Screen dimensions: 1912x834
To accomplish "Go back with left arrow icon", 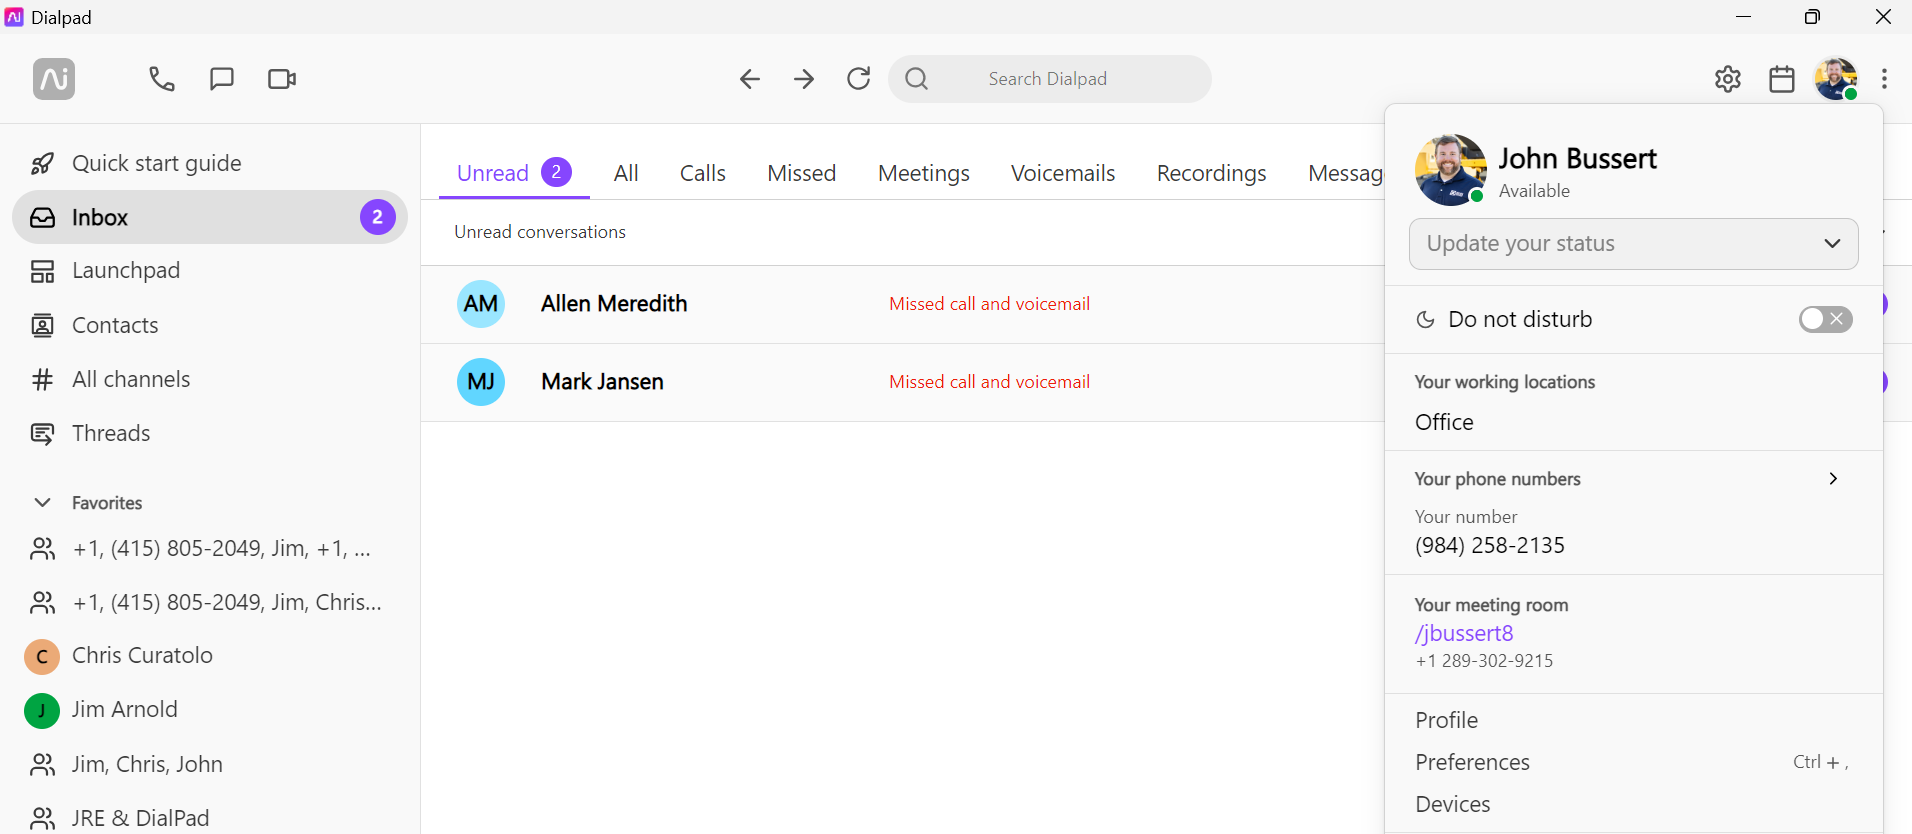I will (x=749, y=79).
